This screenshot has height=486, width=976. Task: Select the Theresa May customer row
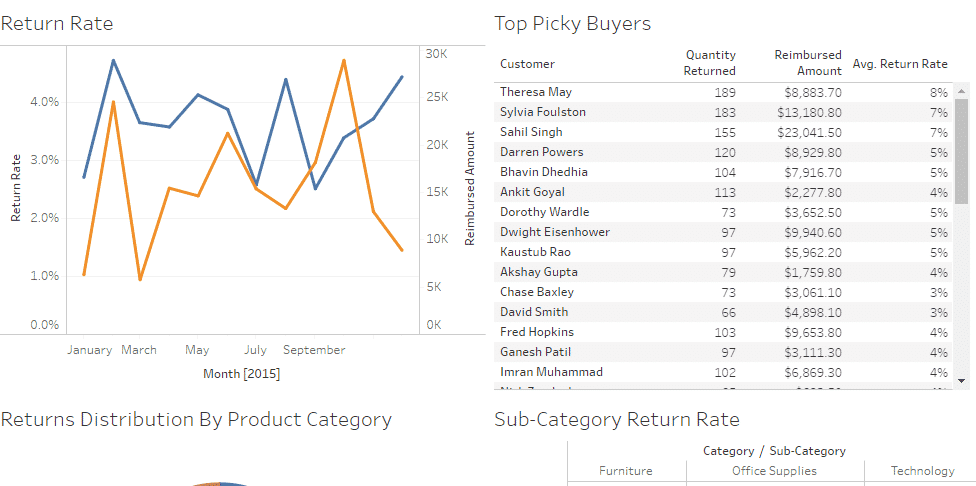point(536,92)
